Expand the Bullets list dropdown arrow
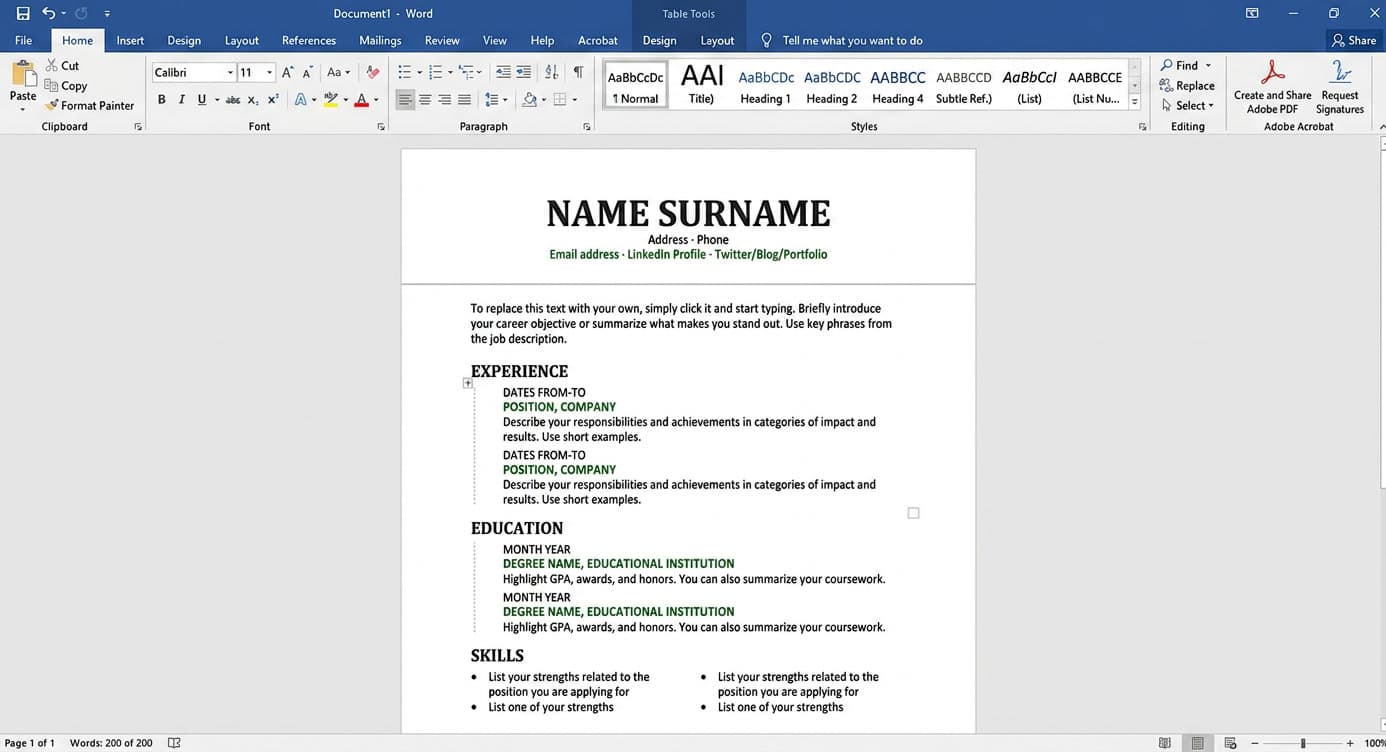 [420, 72]
